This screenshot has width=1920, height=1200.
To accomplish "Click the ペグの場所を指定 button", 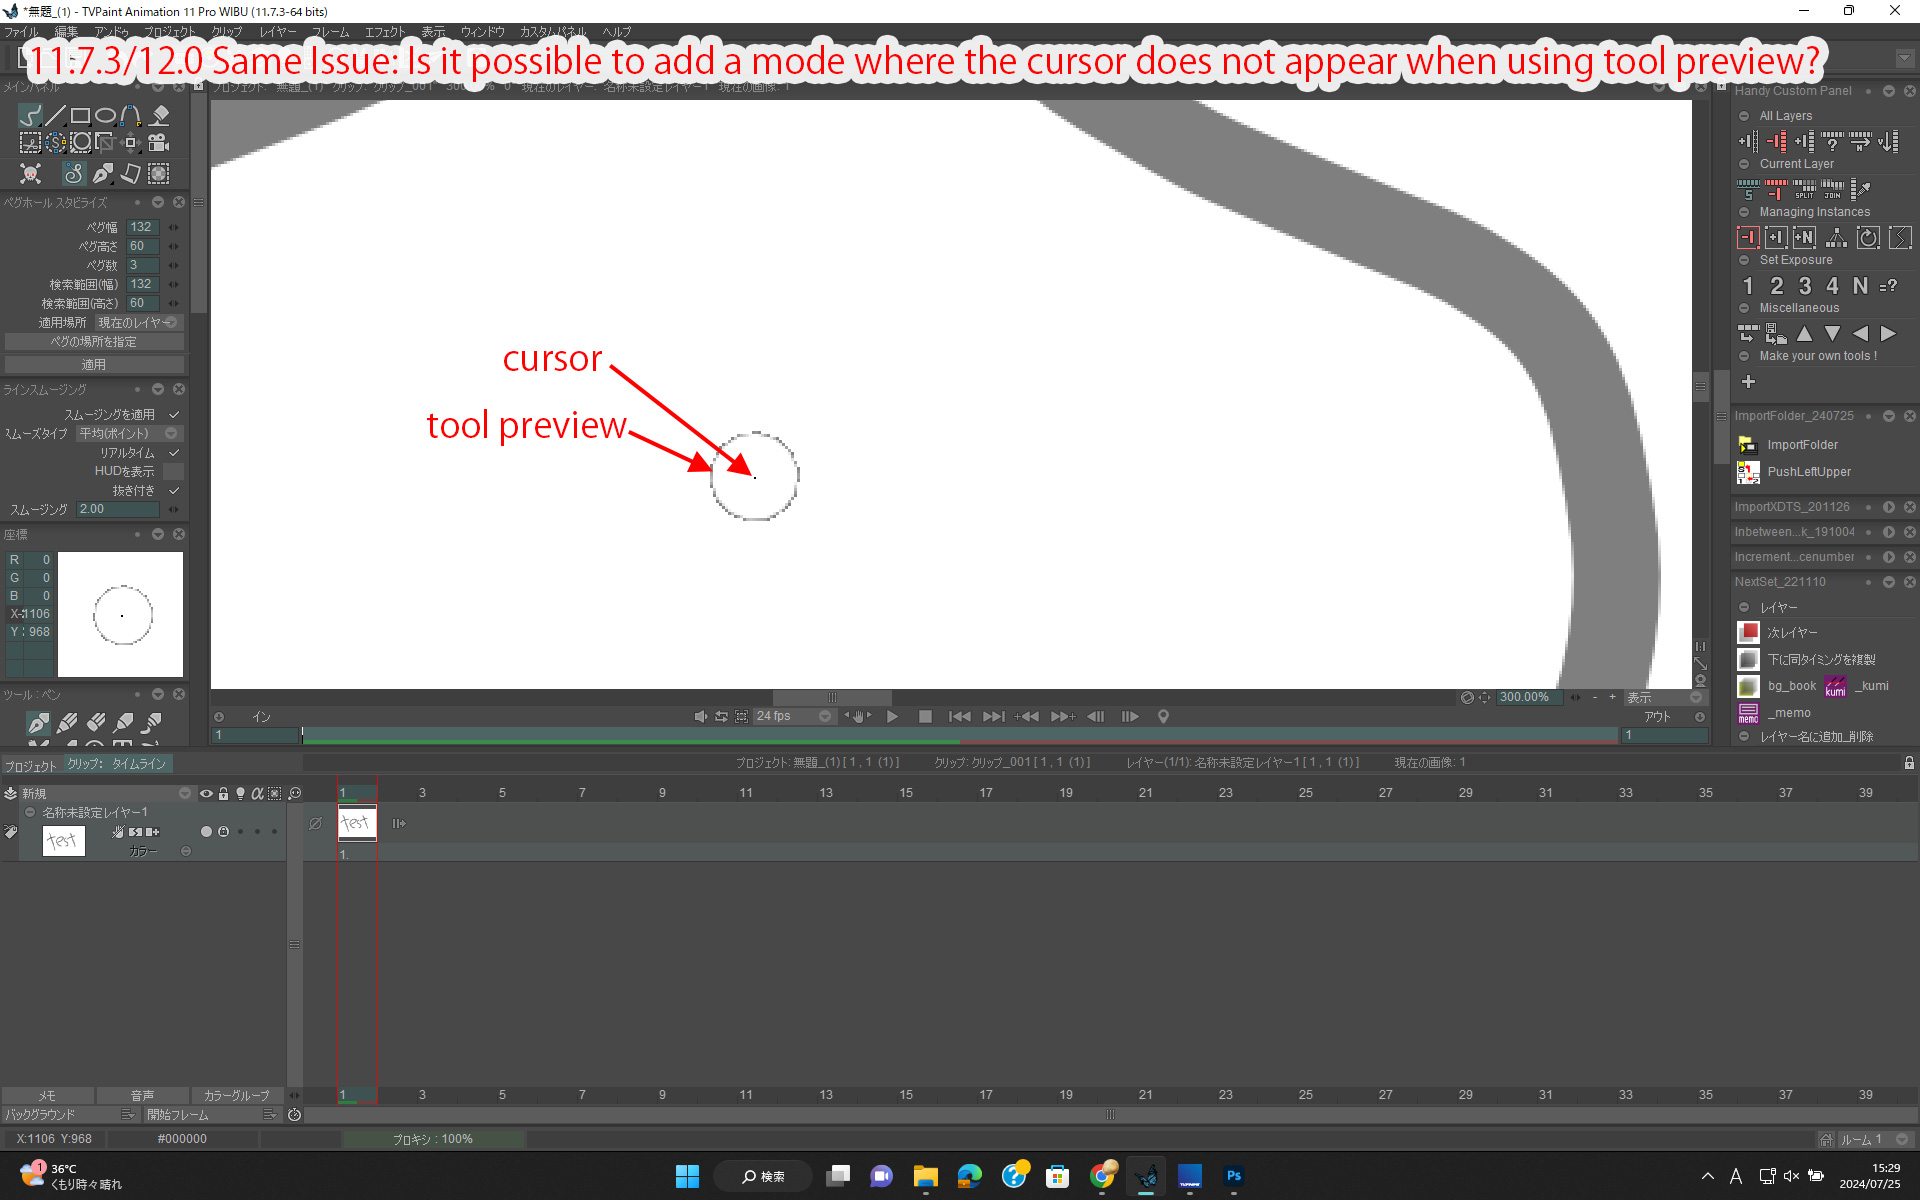I will [94, 342].
